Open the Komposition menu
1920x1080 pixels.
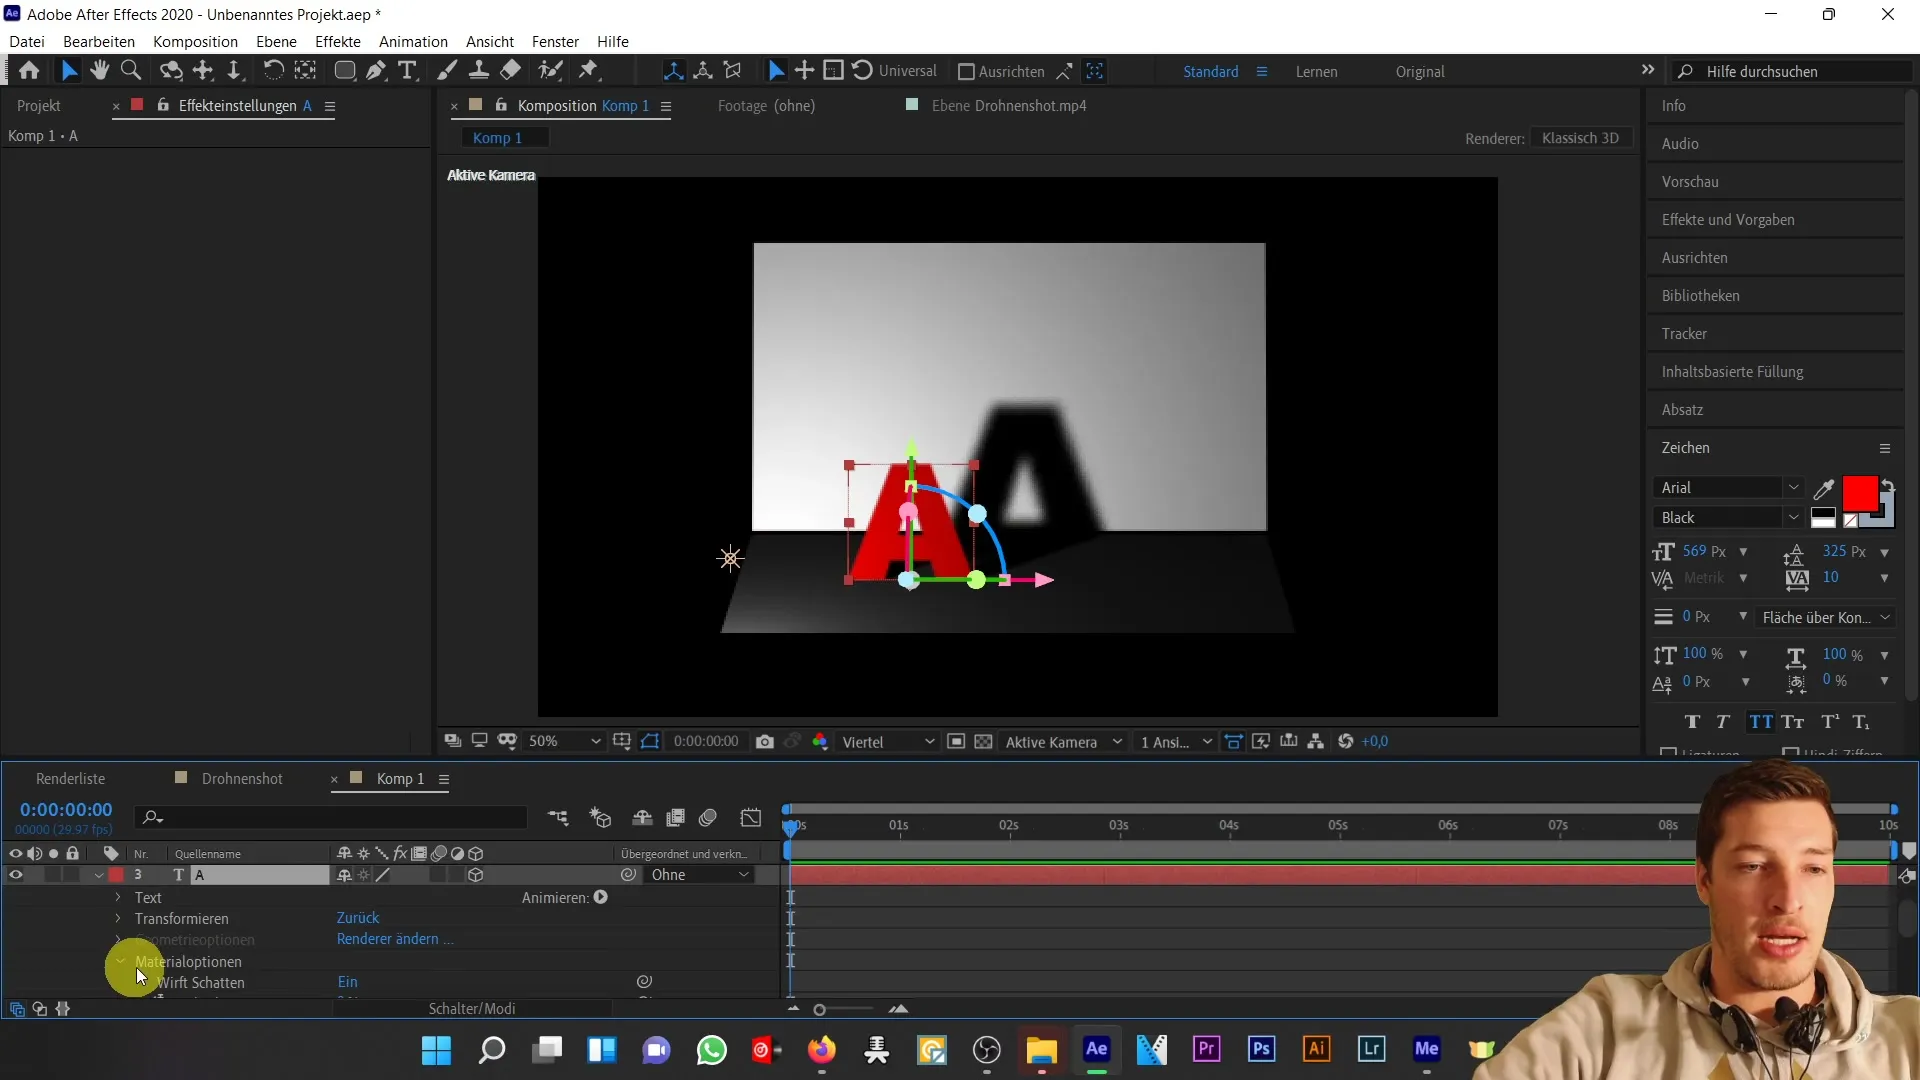click(x=195, y=41)
